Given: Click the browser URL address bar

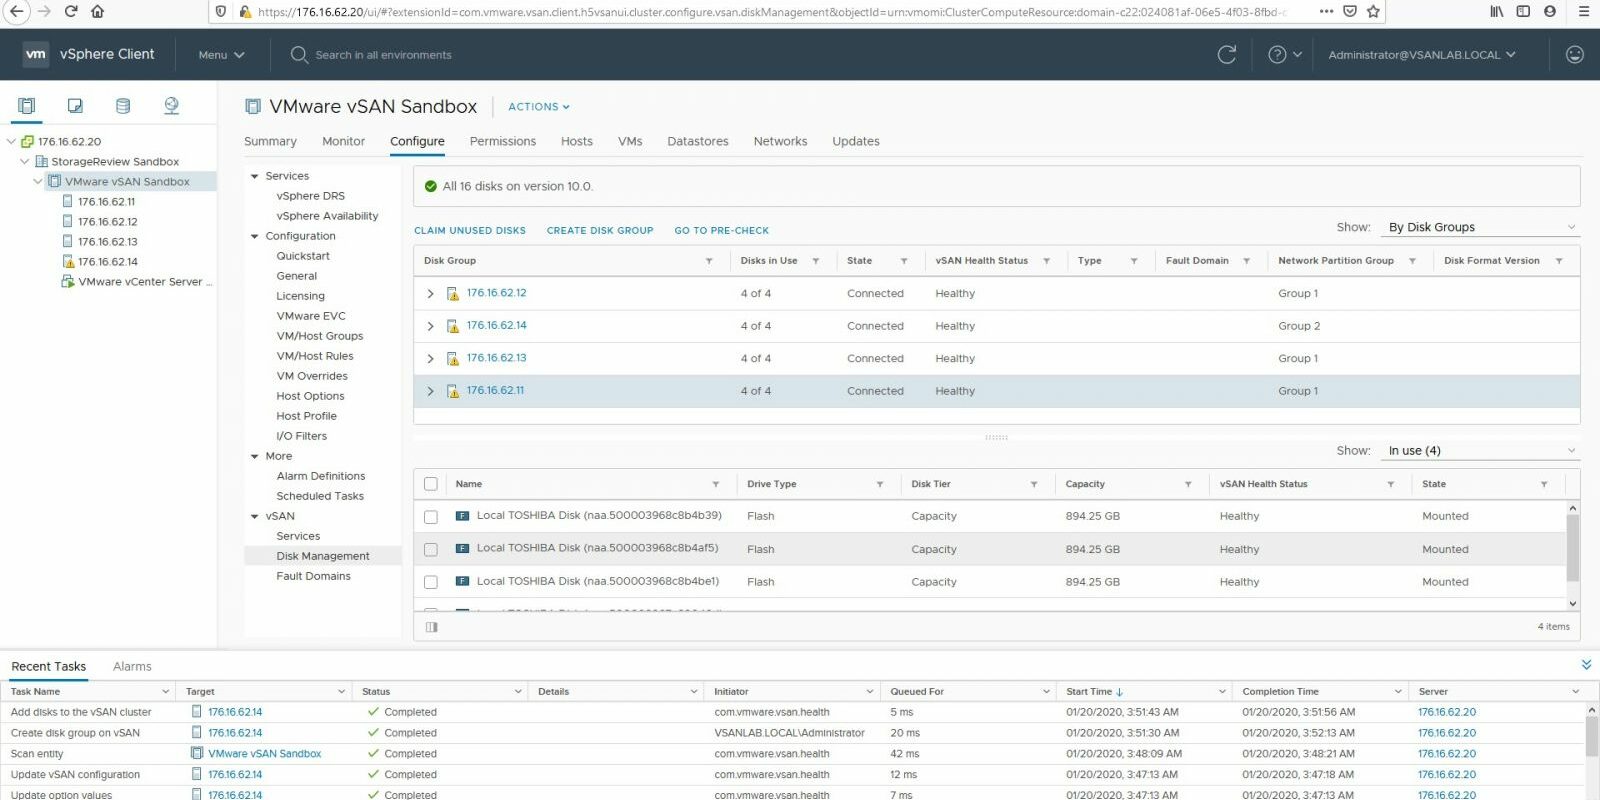Looking at the screenshot, I should click(772, 12).
